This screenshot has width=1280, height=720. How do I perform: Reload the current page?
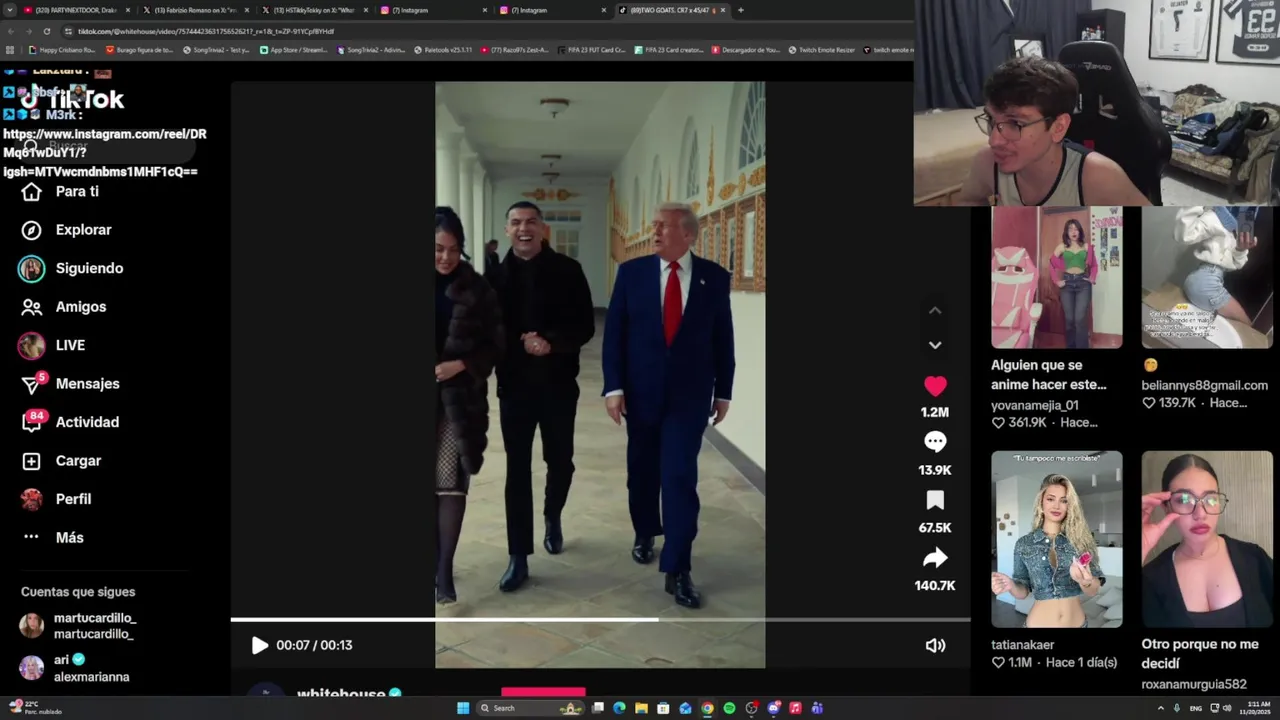pyautogui.click(x=46, y=31)
